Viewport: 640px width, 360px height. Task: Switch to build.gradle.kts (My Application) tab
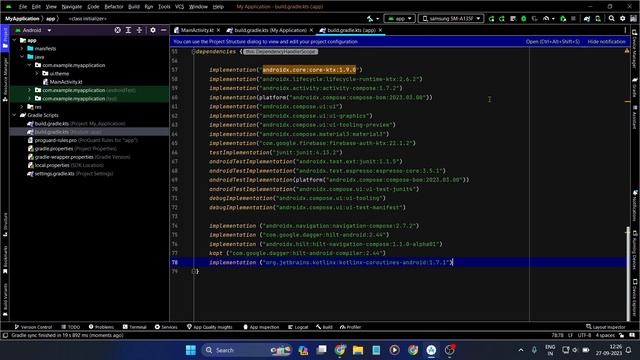click(270, 30)
